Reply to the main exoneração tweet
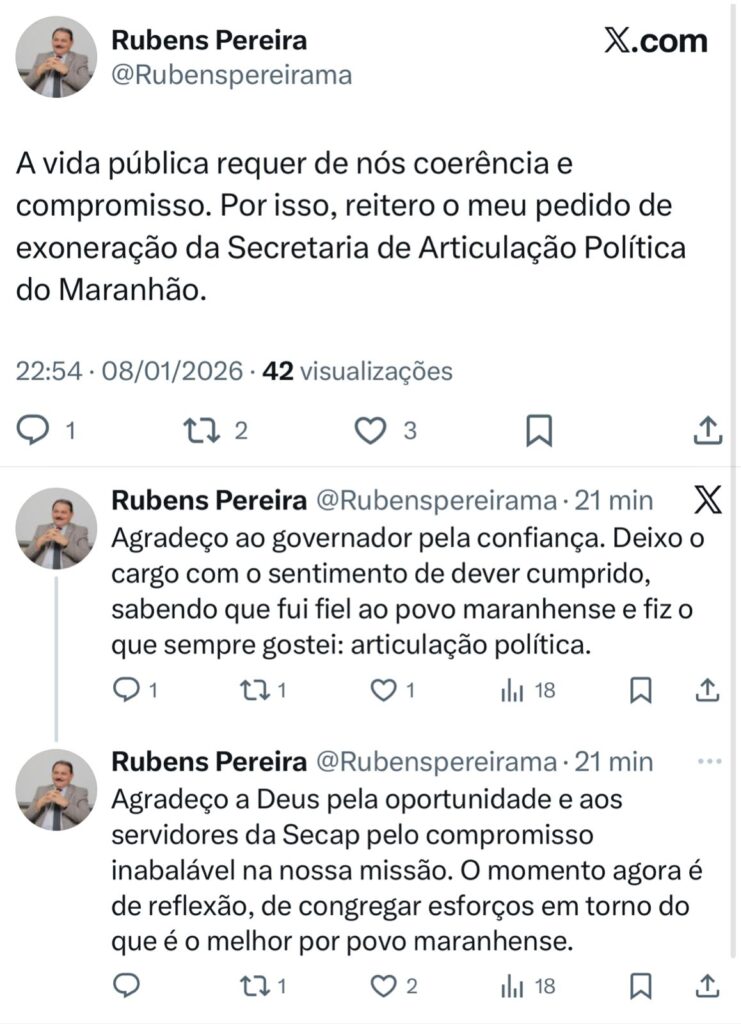Screen dimensions: 741x1024 (x=34, y=430)
